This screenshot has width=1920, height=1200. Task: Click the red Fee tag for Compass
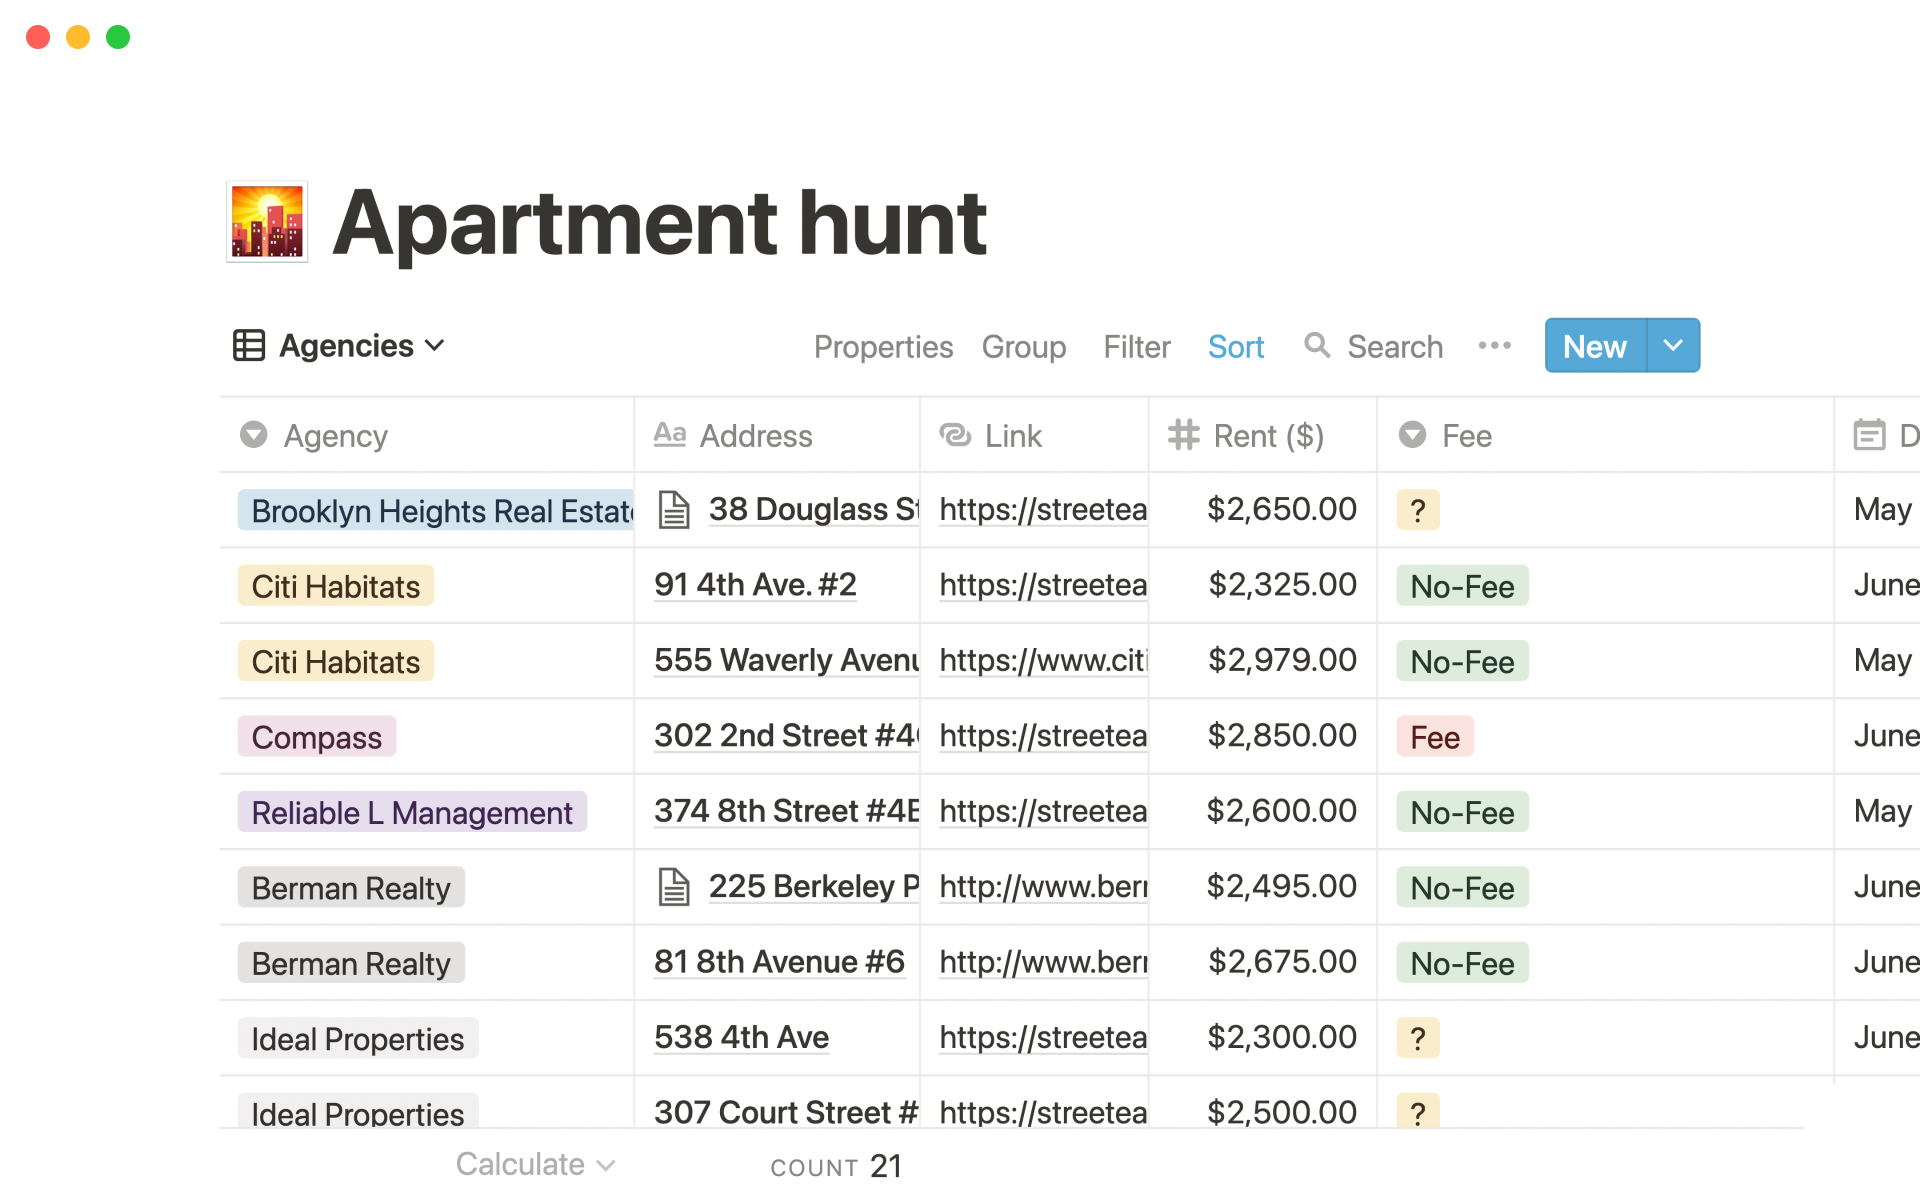(x=1434, y=738)
